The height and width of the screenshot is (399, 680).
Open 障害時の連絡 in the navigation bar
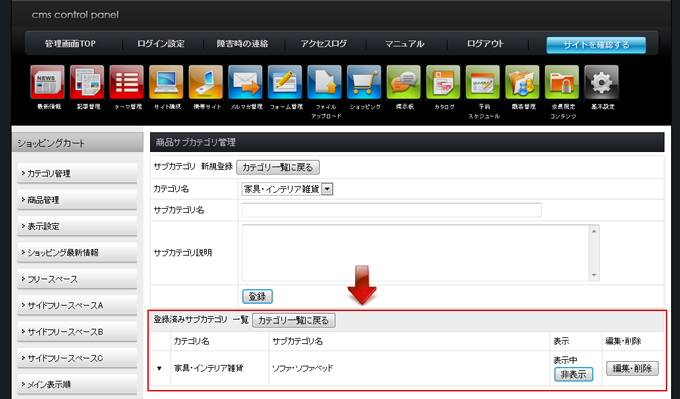pyautogui.click(x=242, y=44)
